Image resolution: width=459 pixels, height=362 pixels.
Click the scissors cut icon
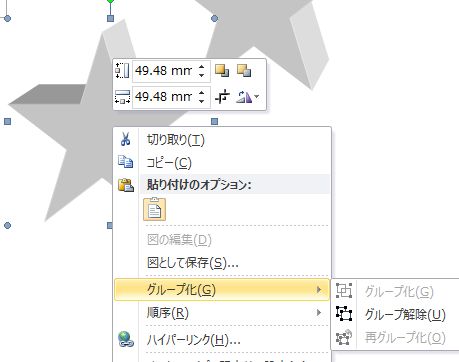coord(125,139)
